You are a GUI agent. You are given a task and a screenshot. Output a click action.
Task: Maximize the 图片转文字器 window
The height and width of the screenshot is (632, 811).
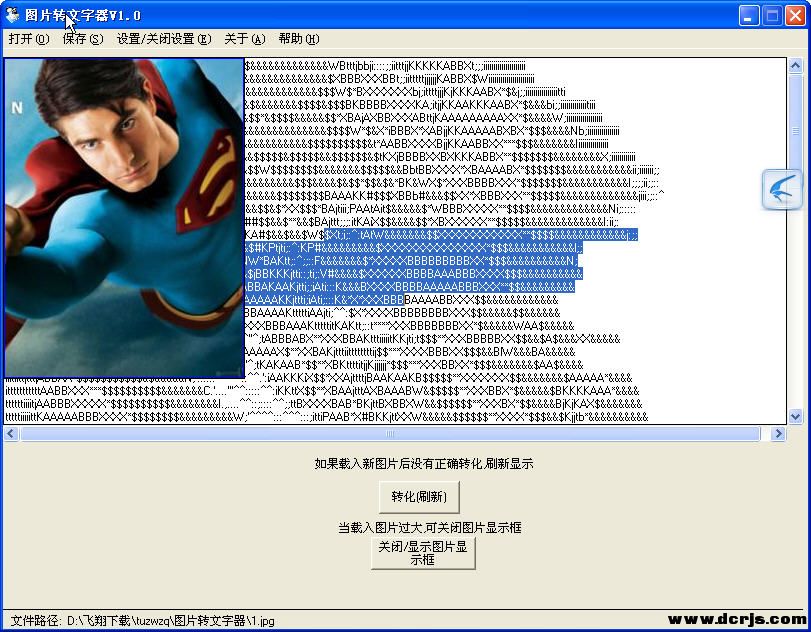(x=772, y=15)
